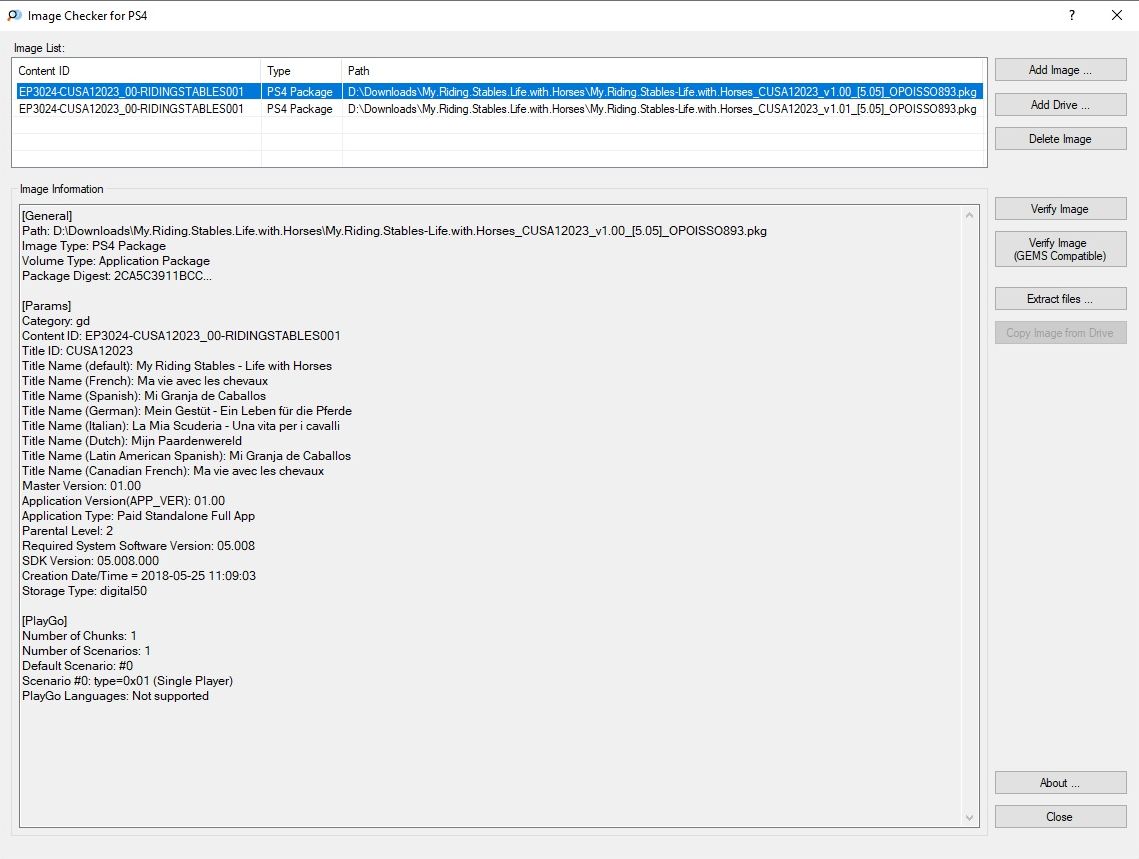The height and width of the screenshot is (859, 1139).
Task: Select the v1.00 package row path
Action: [x=662, y=91]
